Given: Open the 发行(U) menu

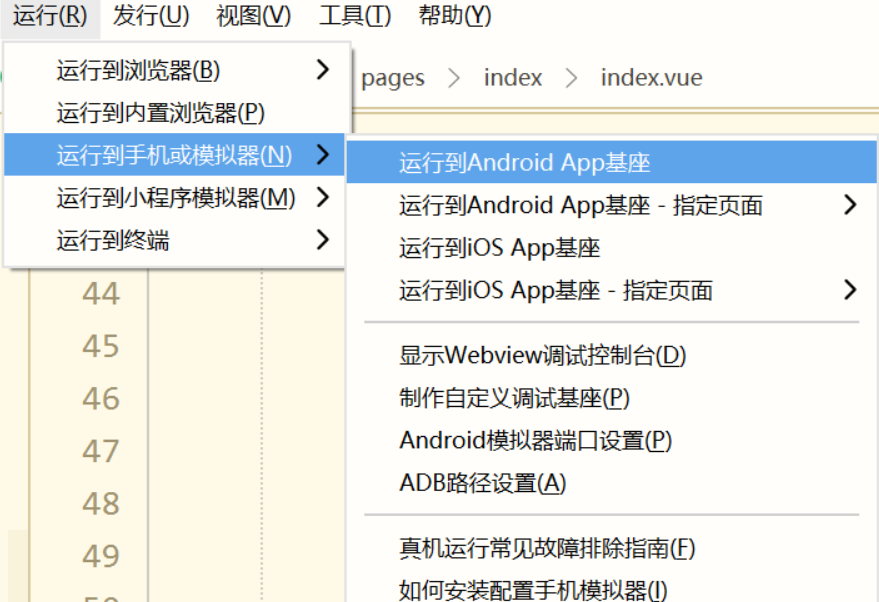Looking at the screenshot, I should click(x=151, y=16).
